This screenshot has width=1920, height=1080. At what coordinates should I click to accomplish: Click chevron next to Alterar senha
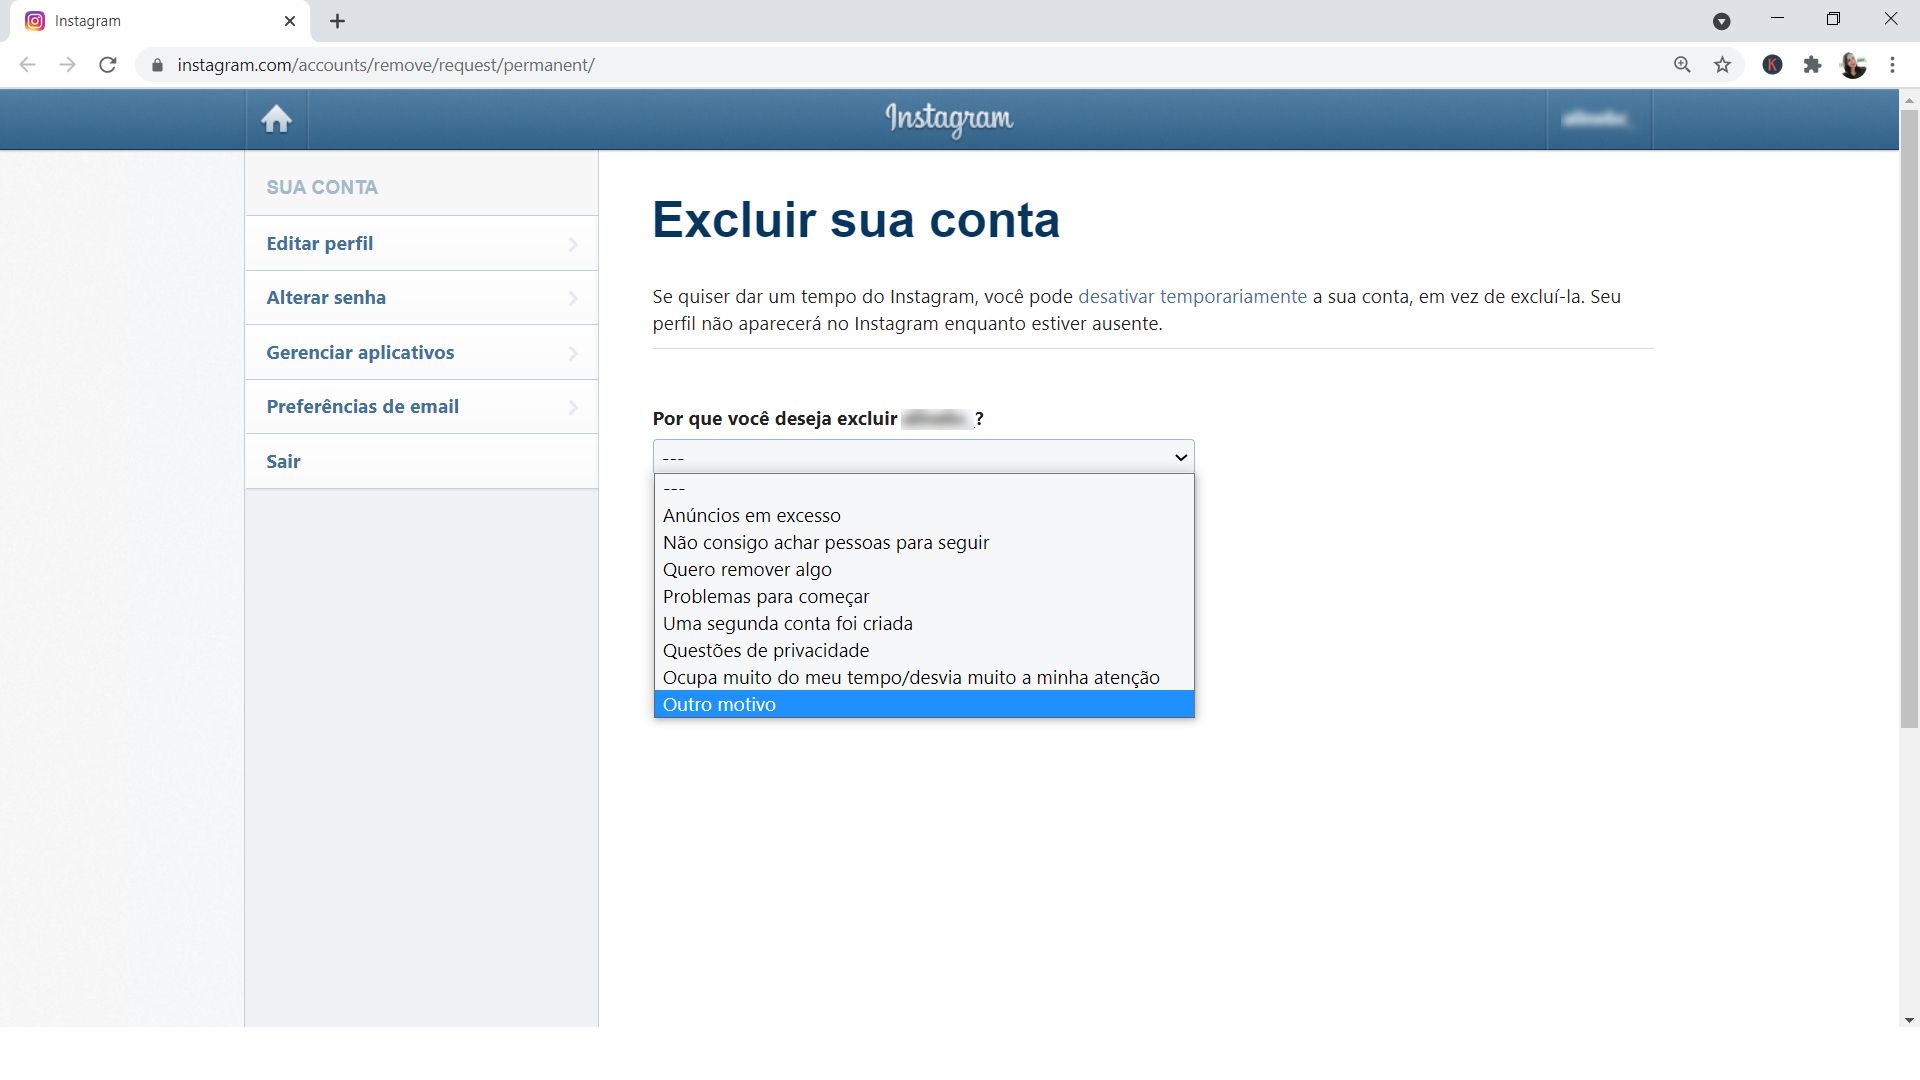(x=573, y=298)
